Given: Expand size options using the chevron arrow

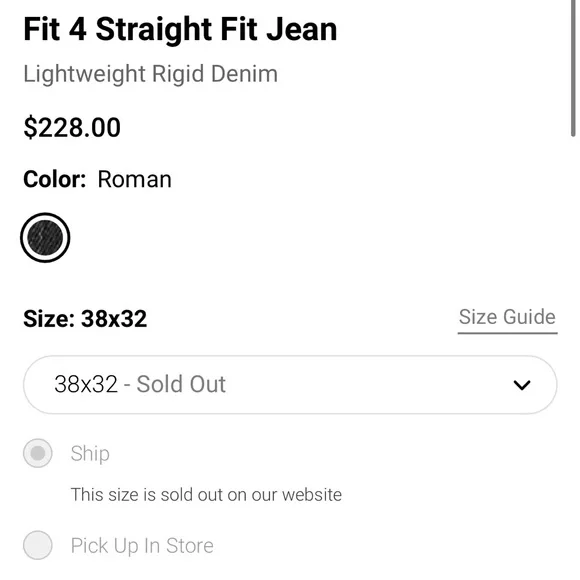Looking at the screenshot, I should (522, 385).
